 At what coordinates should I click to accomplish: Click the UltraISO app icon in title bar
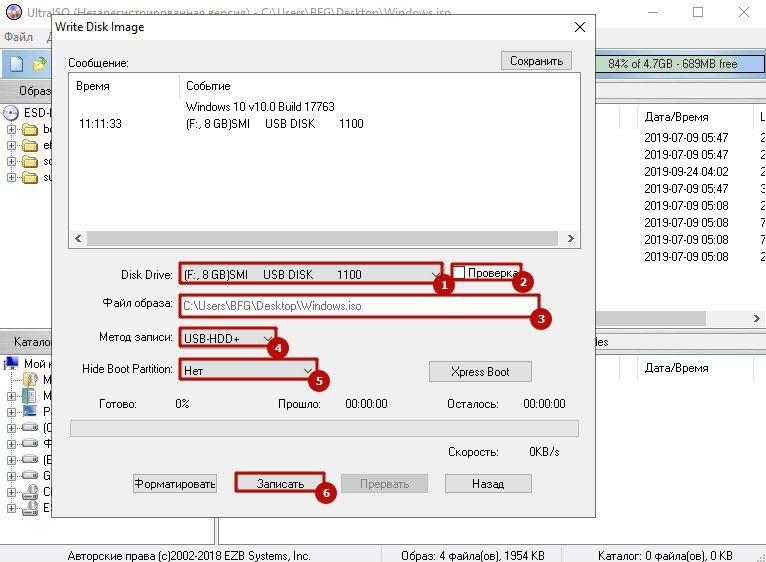pos(13,11)
